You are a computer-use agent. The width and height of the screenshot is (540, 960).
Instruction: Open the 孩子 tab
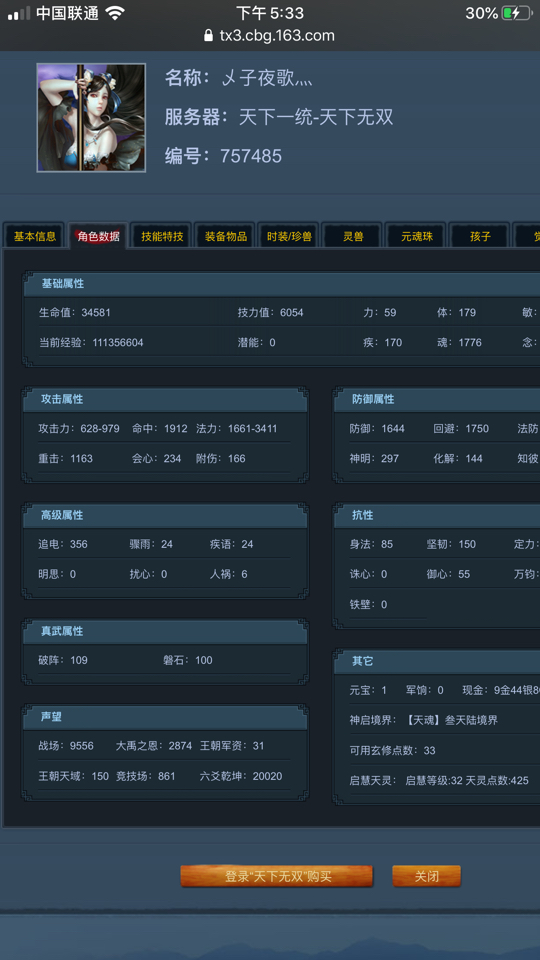tap(481, 236)
